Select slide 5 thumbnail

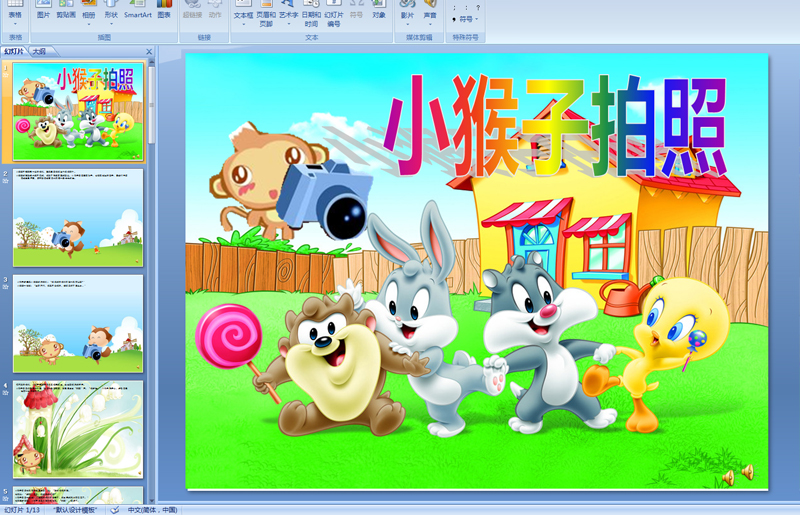tap(78, 495)
